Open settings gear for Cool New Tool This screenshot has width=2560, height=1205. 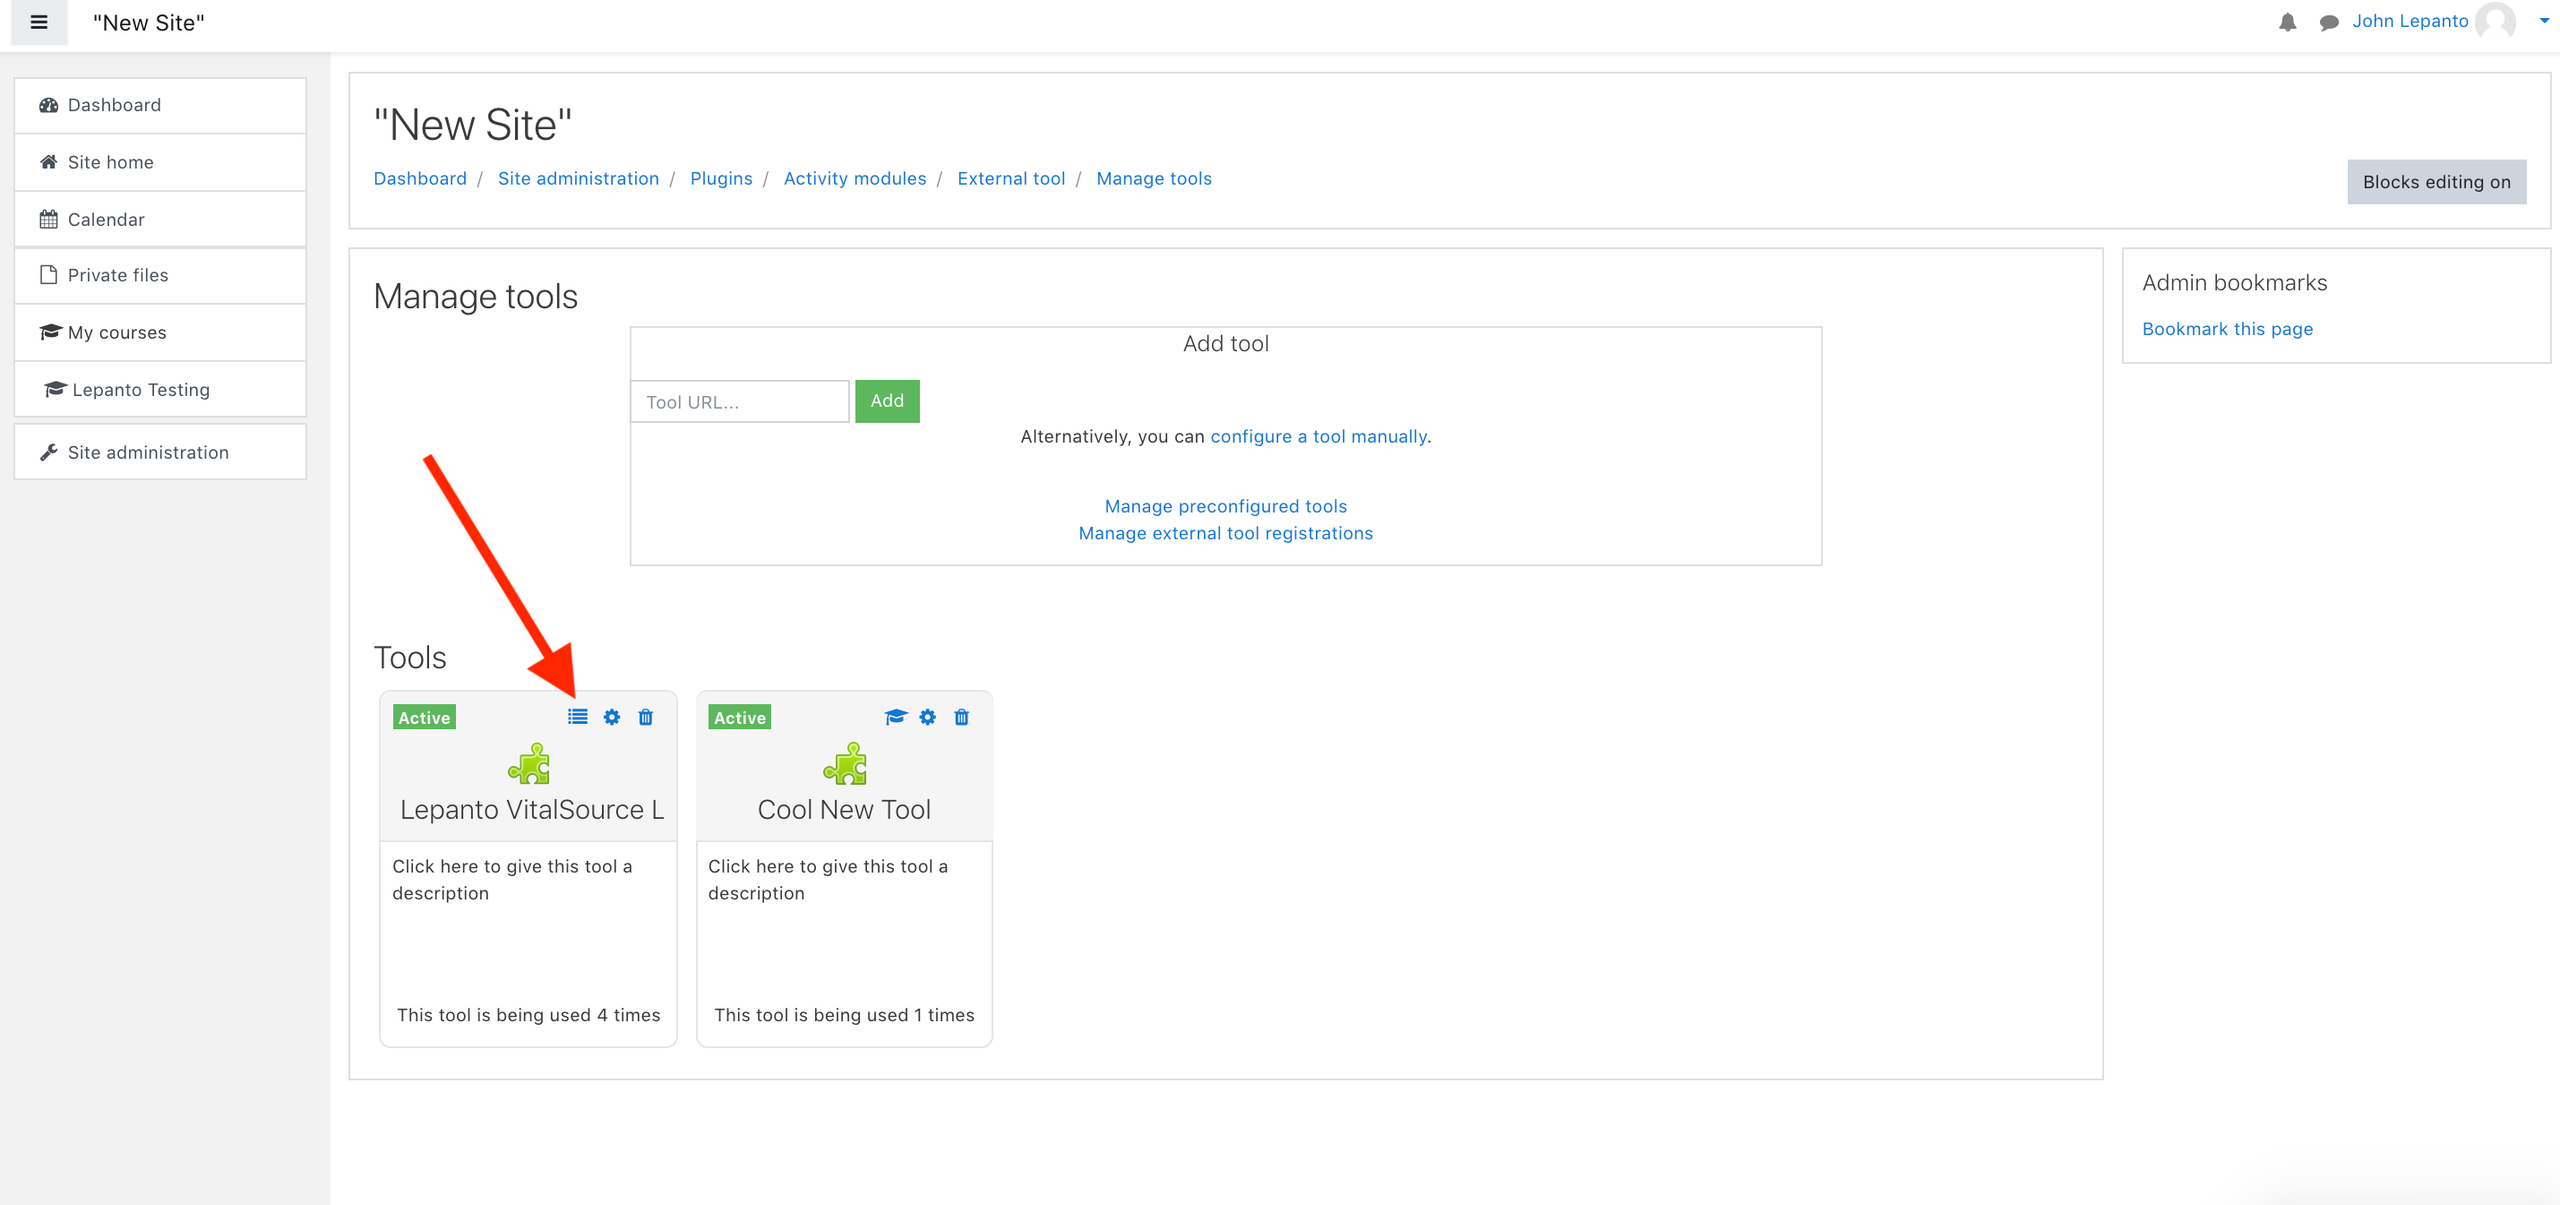pyautogui.click(x=928, y=717)
